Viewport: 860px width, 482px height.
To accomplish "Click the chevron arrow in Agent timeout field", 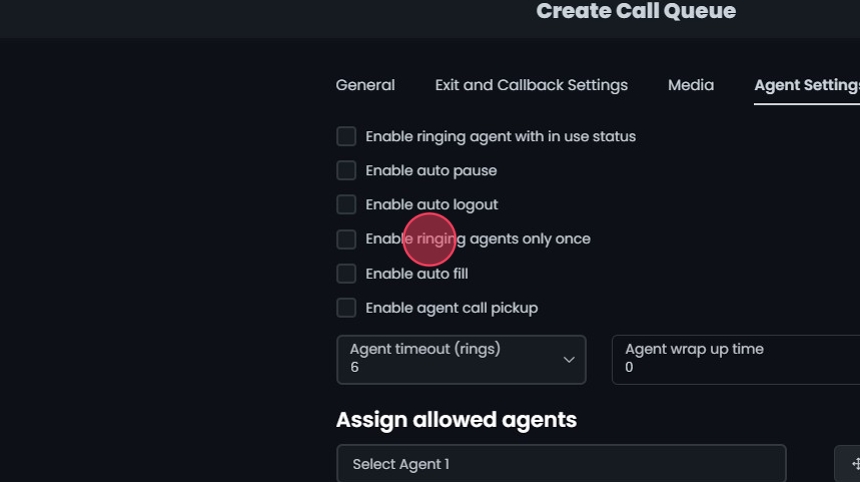I will click(569, 360).
